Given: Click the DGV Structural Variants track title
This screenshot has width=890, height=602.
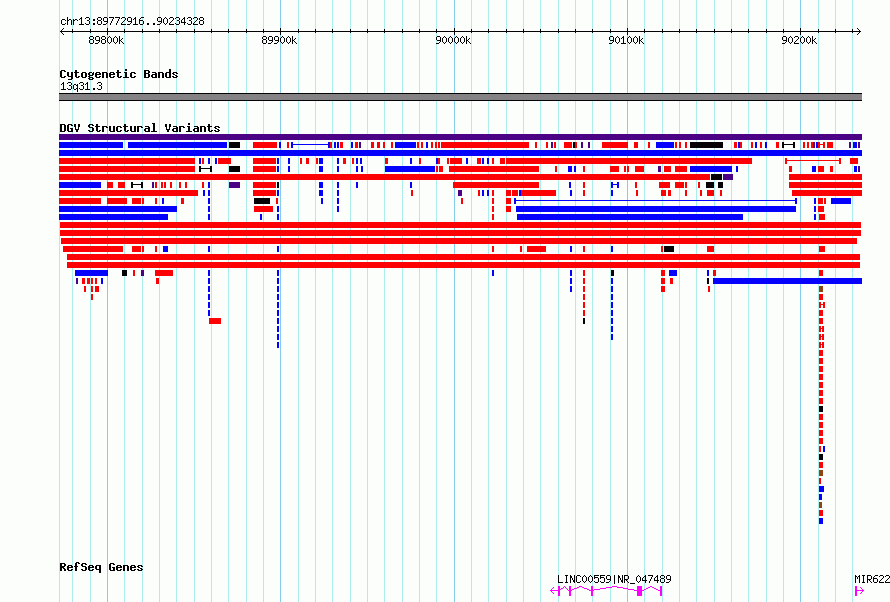Looking at the screenshot, I should click(x=140, y=128).
